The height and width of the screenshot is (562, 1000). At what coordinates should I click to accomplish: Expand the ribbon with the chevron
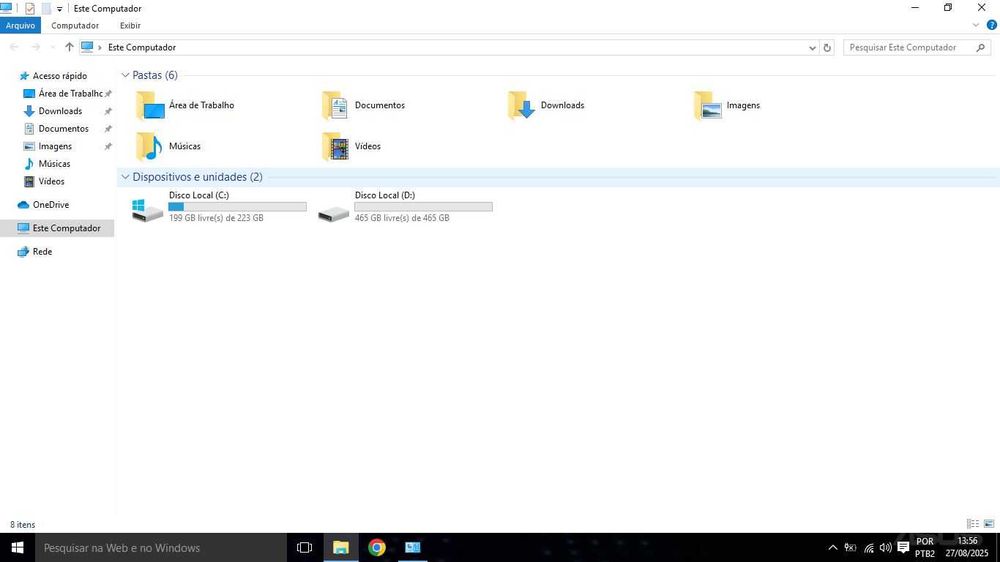(976, 26)
